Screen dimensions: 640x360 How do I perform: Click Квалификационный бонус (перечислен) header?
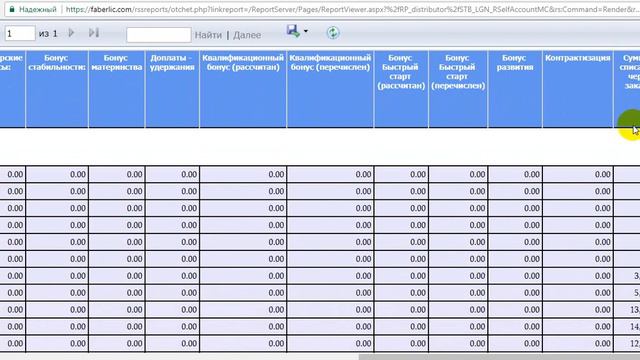click(330, 89)
